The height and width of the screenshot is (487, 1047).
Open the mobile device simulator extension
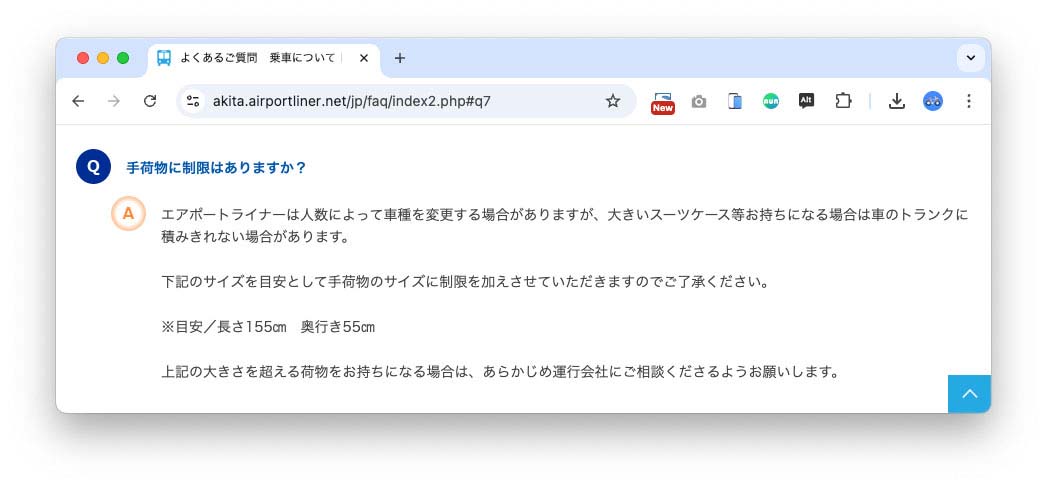(735, 102)
